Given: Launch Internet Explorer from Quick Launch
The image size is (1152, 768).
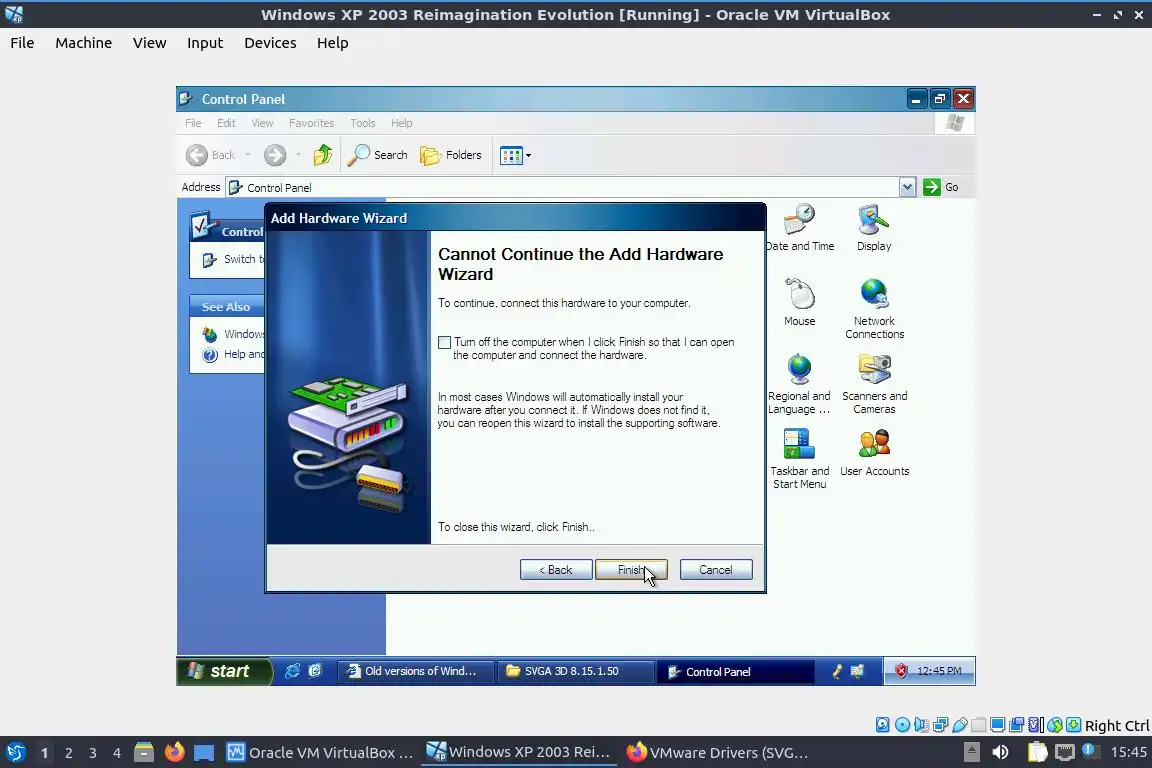Looking at the screenshot, I should tap(292, 671).
